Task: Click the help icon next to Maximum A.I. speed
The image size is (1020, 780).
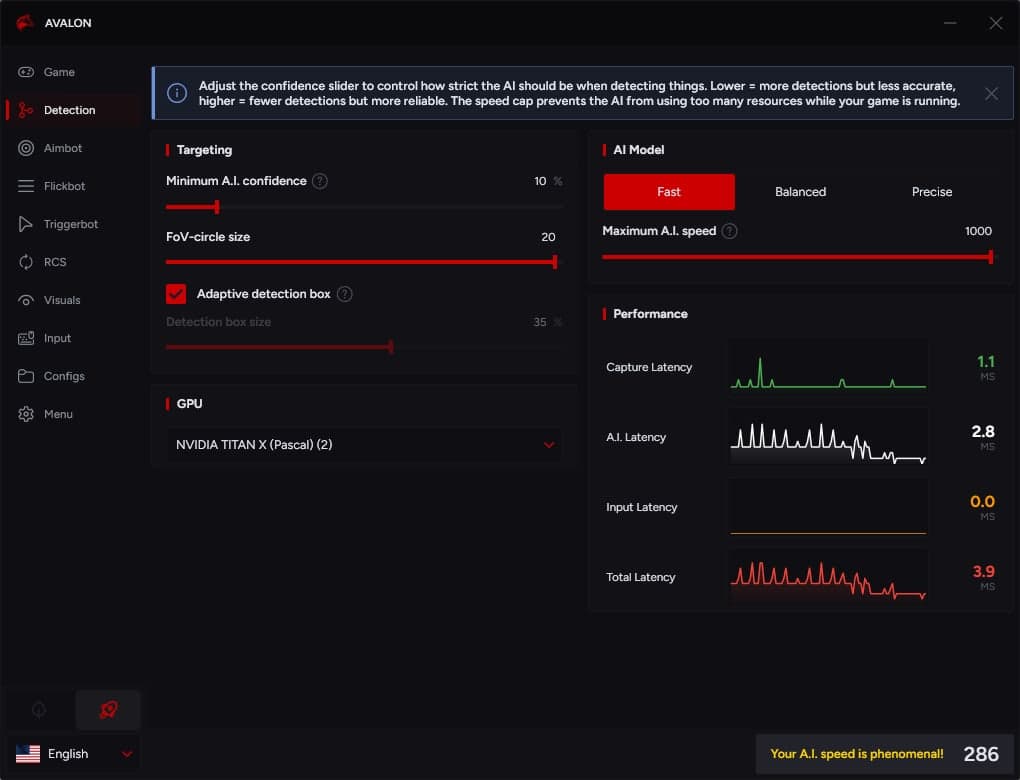Action: pyautogui.click(x=730, y=231)
